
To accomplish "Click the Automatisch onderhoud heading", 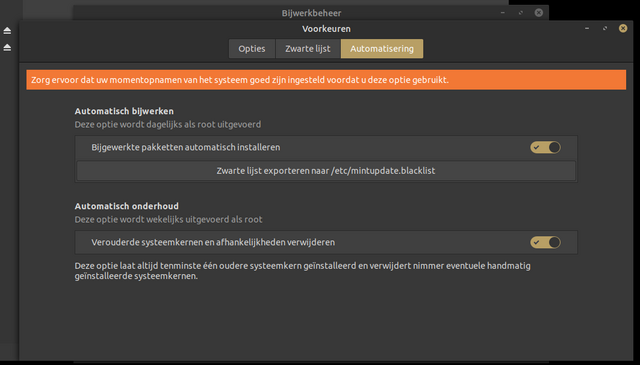I will pos(127,206).
